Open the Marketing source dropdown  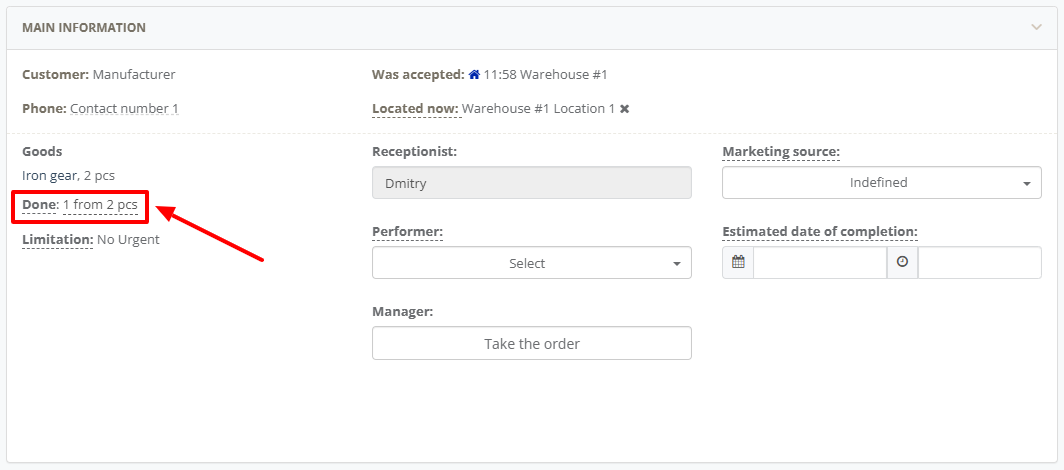point(881,182)
